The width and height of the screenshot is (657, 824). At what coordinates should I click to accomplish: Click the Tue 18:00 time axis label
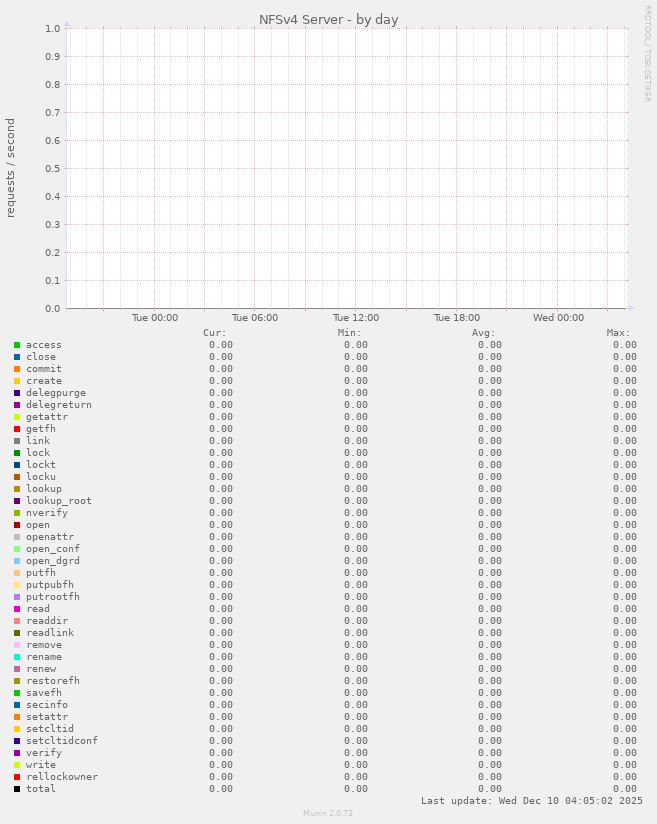[x=457, y=318]
